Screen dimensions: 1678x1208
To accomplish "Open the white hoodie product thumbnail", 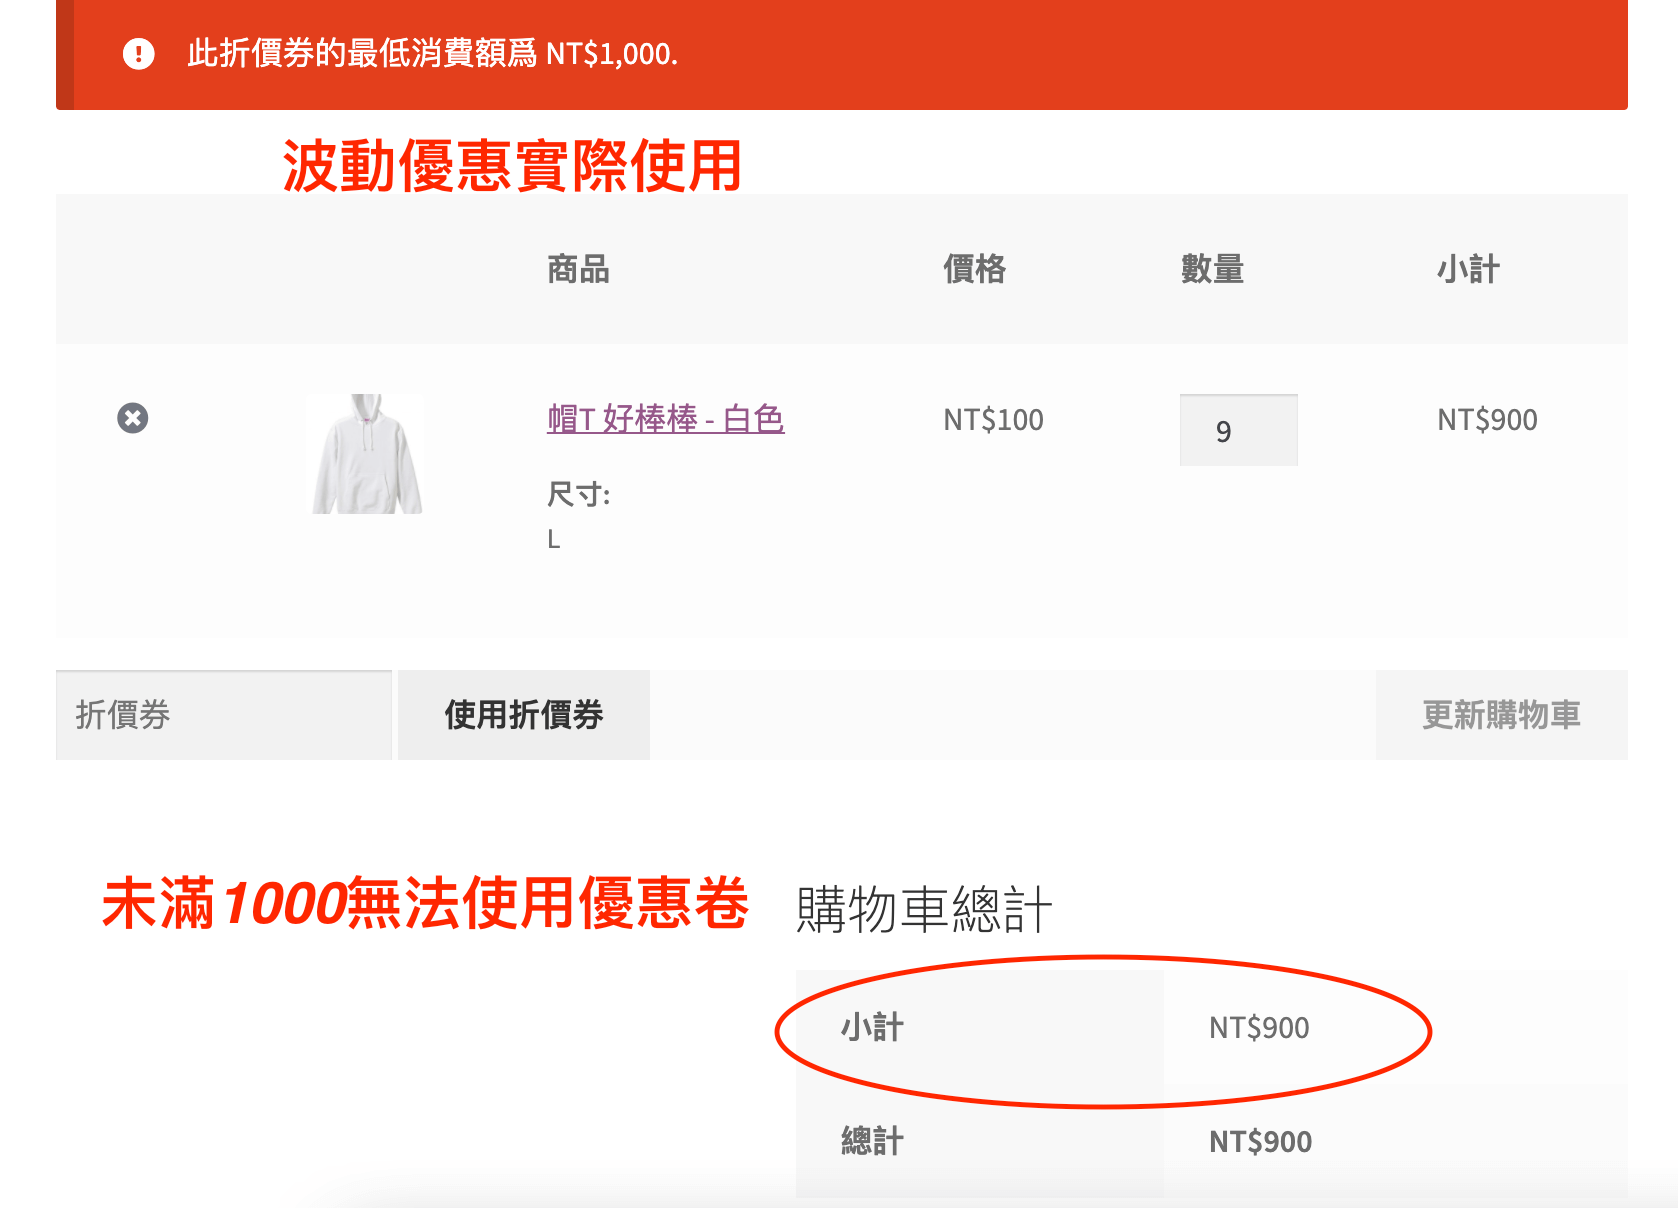I will point(367,454).
